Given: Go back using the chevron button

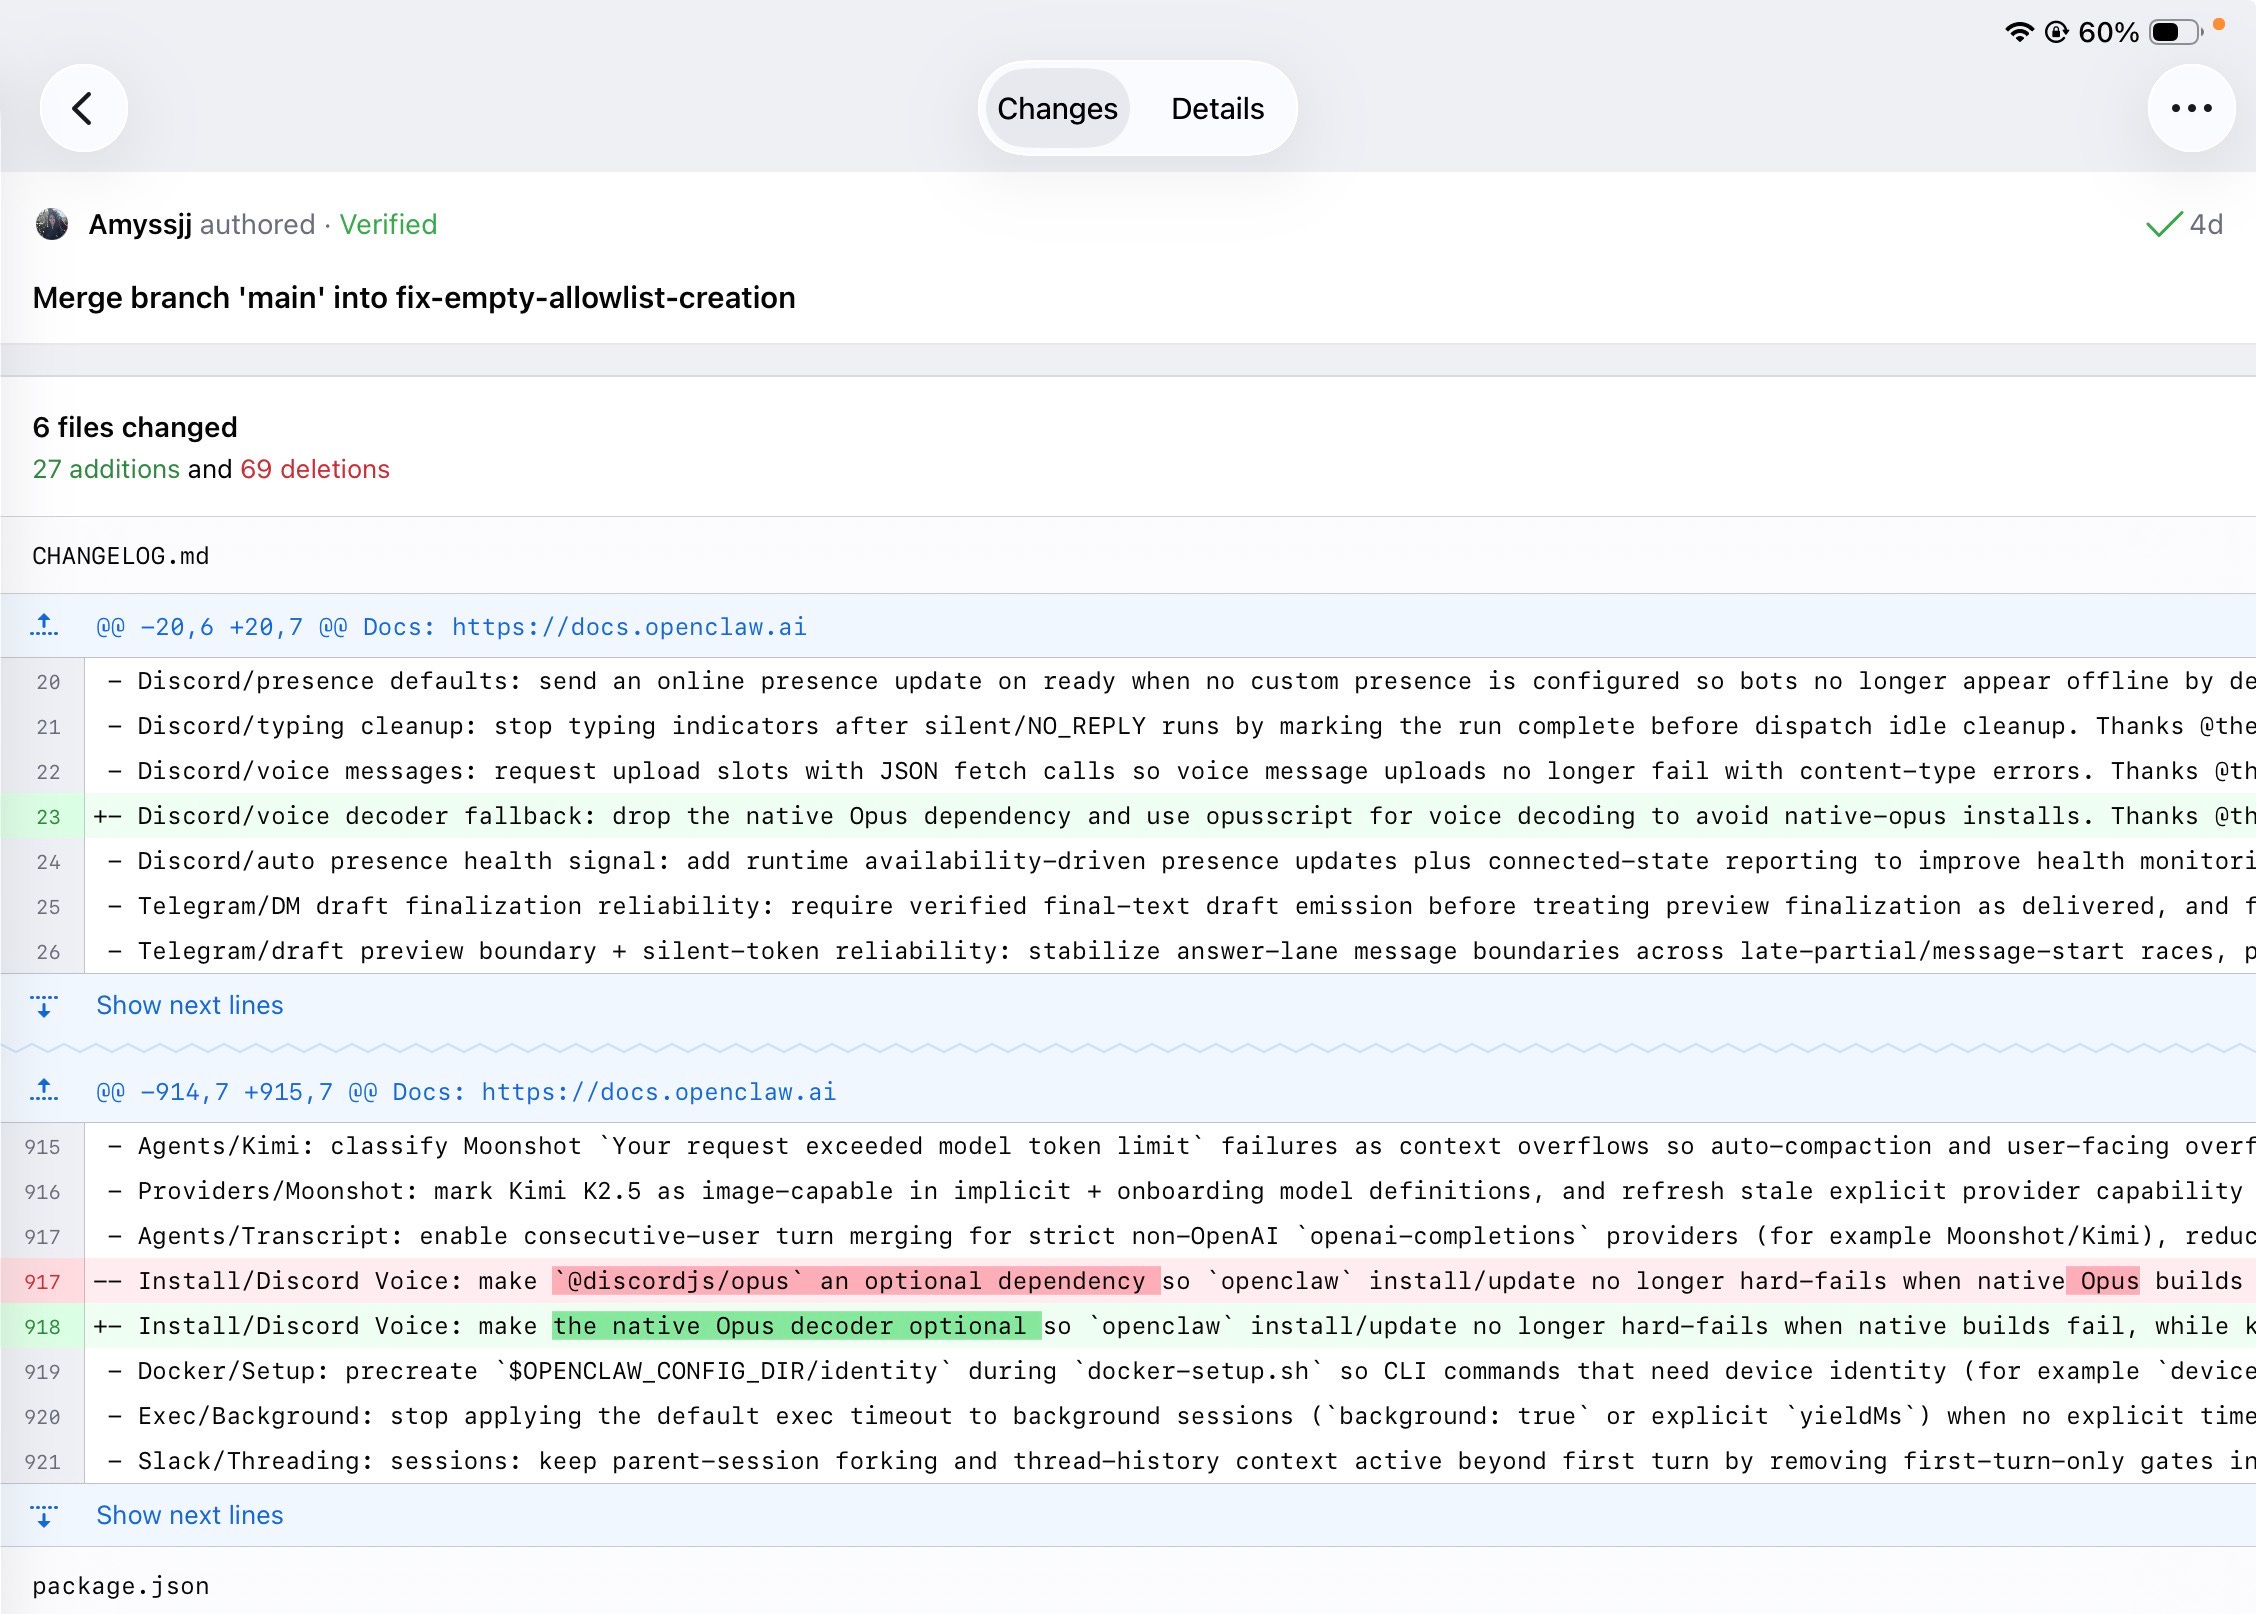Looking at the screenshot, I should coord(83,108).
